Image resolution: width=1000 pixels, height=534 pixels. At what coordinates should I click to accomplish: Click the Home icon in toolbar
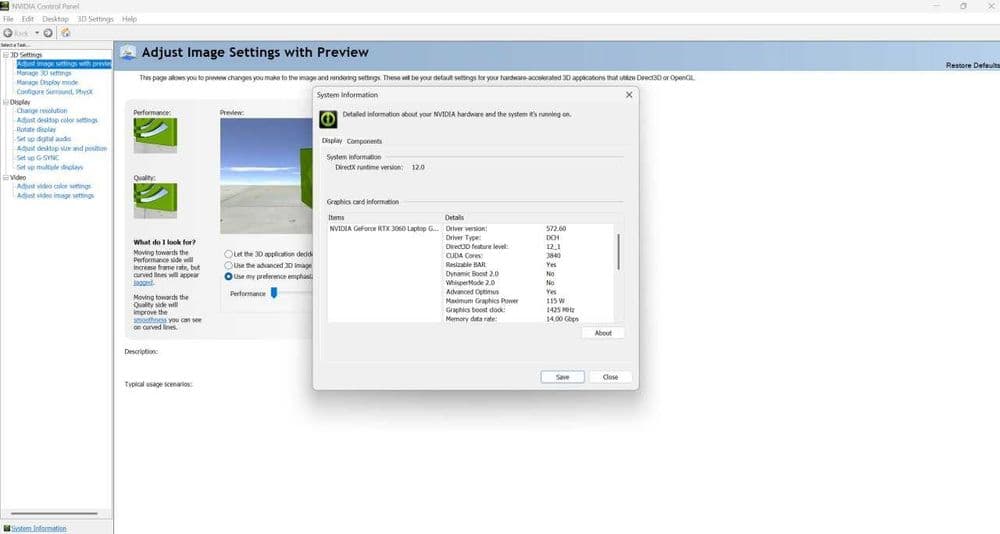coord(66,33)
